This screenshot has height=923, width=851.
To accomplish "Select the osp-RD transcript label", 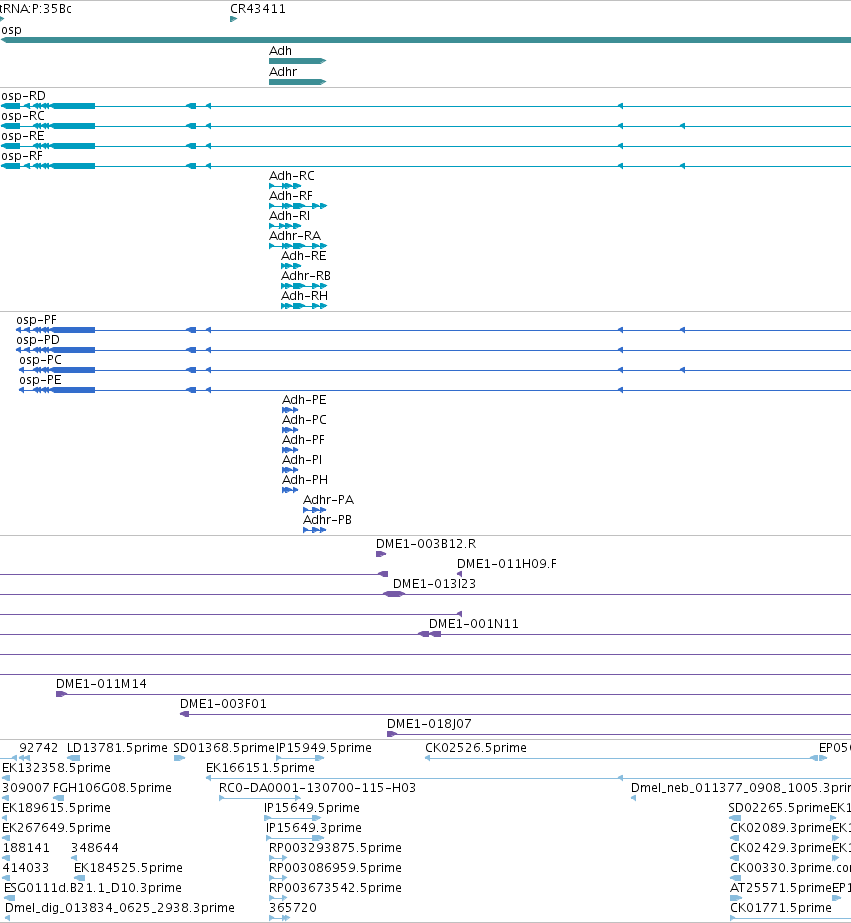I will [x=24, y=96].
